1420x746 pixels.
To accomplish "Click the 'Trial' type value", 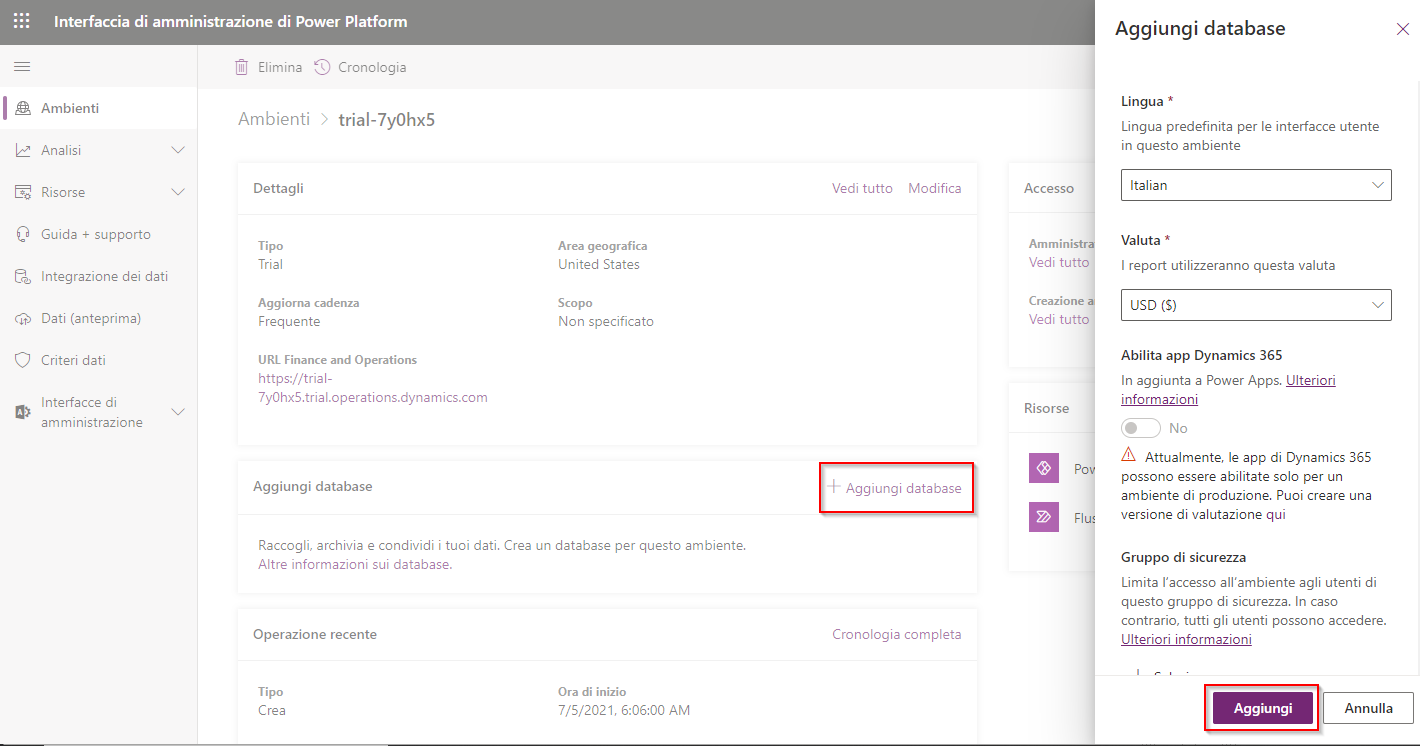I will [270, 264].
